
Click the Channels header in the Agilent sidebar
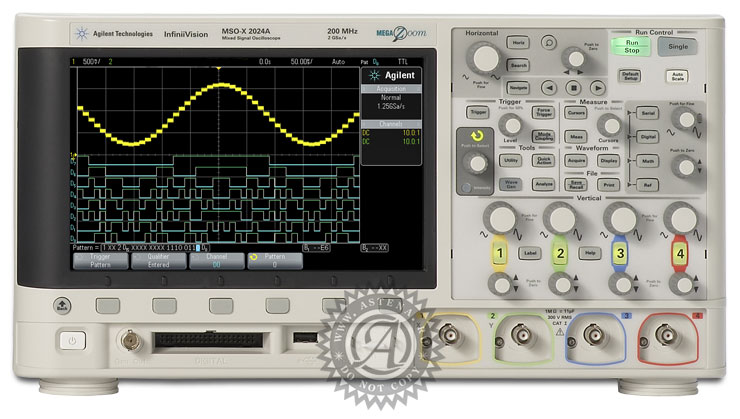pyautogui.click(x=391, y=124)
